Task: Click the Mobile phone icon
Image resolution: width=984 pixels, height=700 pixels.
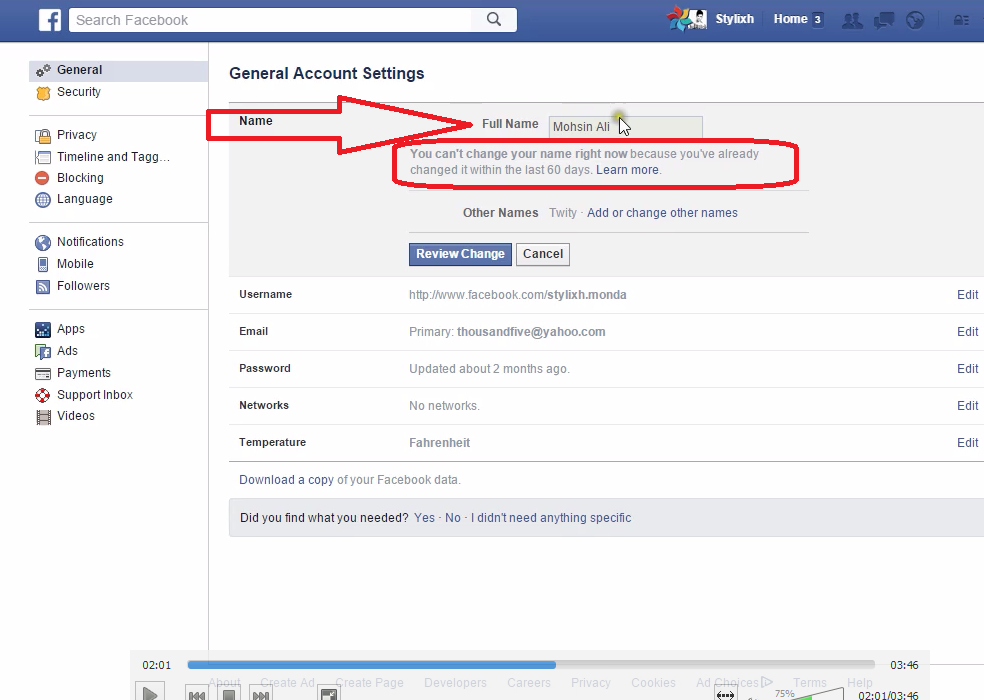Action: (43, 264)
